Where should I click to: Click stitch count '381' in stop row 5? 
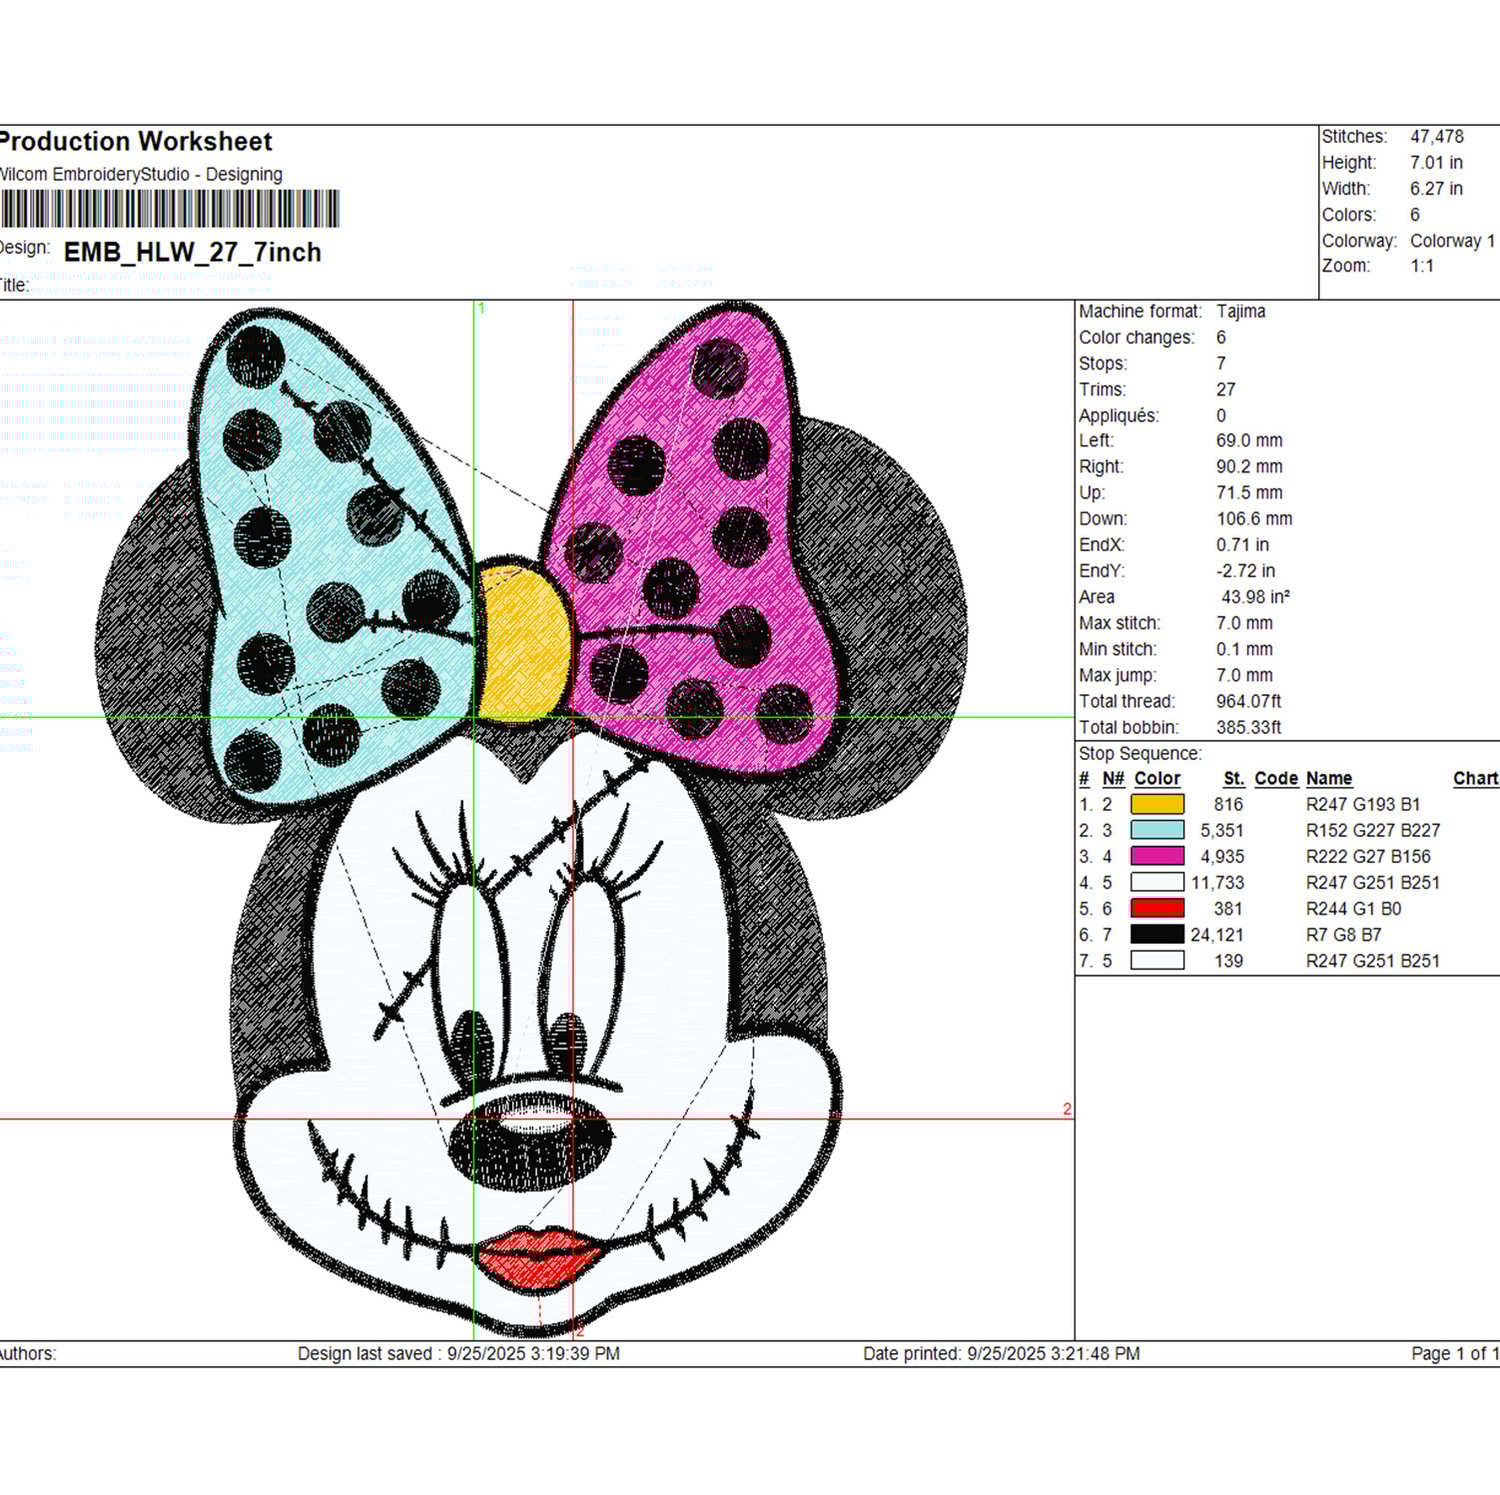click(1228, 908)
